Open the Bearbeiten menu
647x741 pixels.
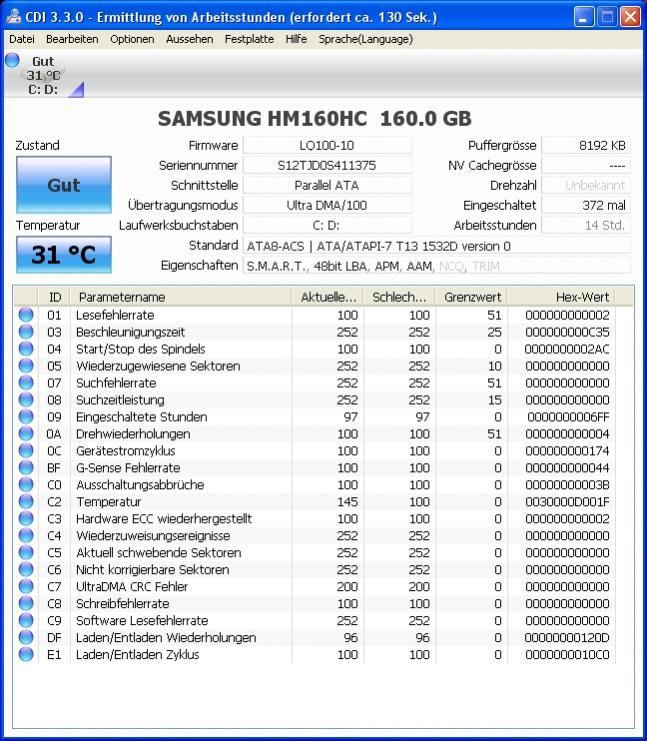point(72,39)
